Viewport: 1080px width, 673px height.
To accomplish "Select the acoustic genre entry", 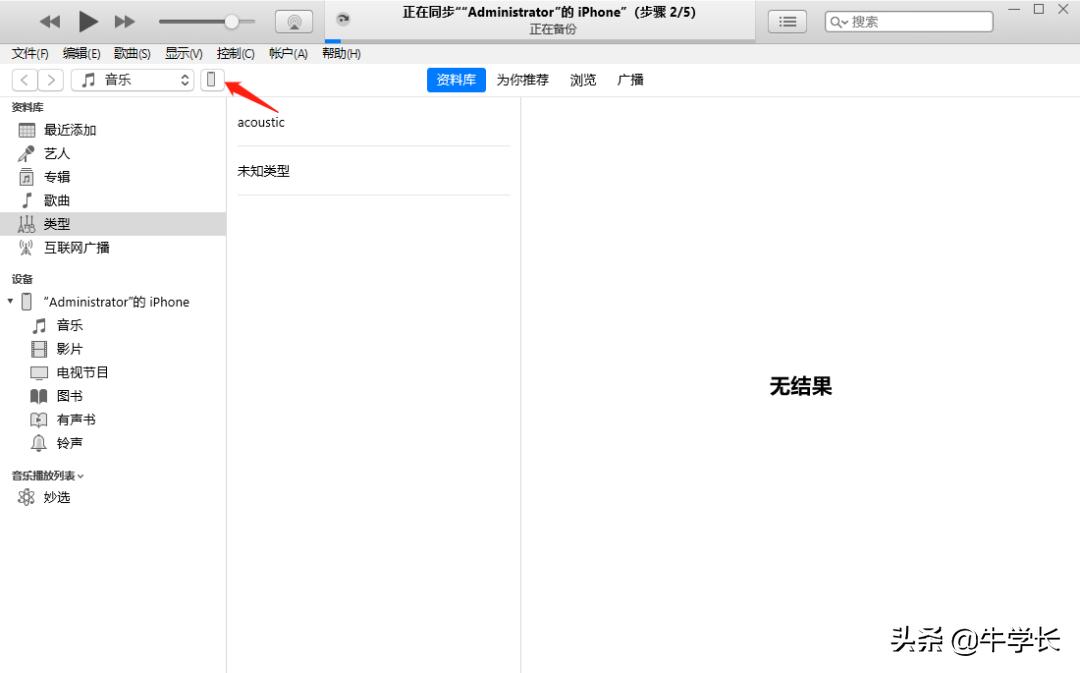I will pyautogui.click(x=261, y=122).
